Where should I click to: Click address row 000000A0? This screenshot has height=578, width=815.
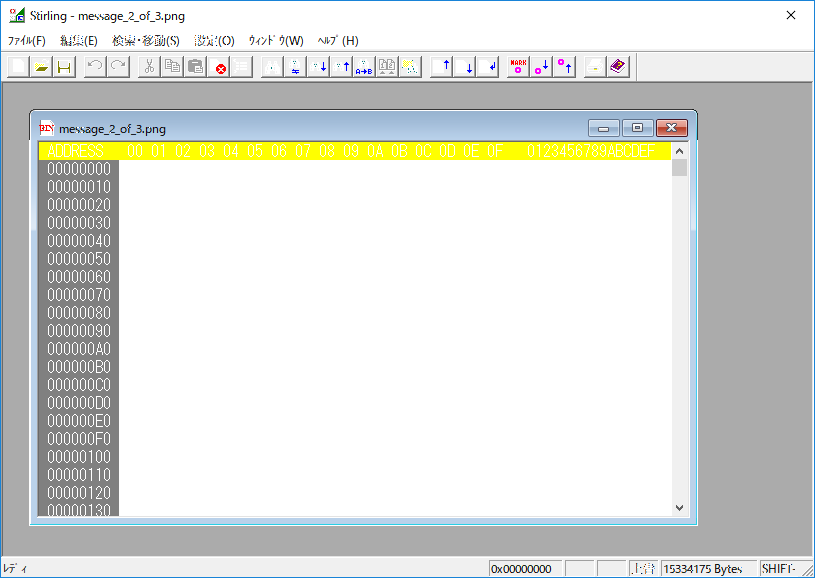click(79, 349)
